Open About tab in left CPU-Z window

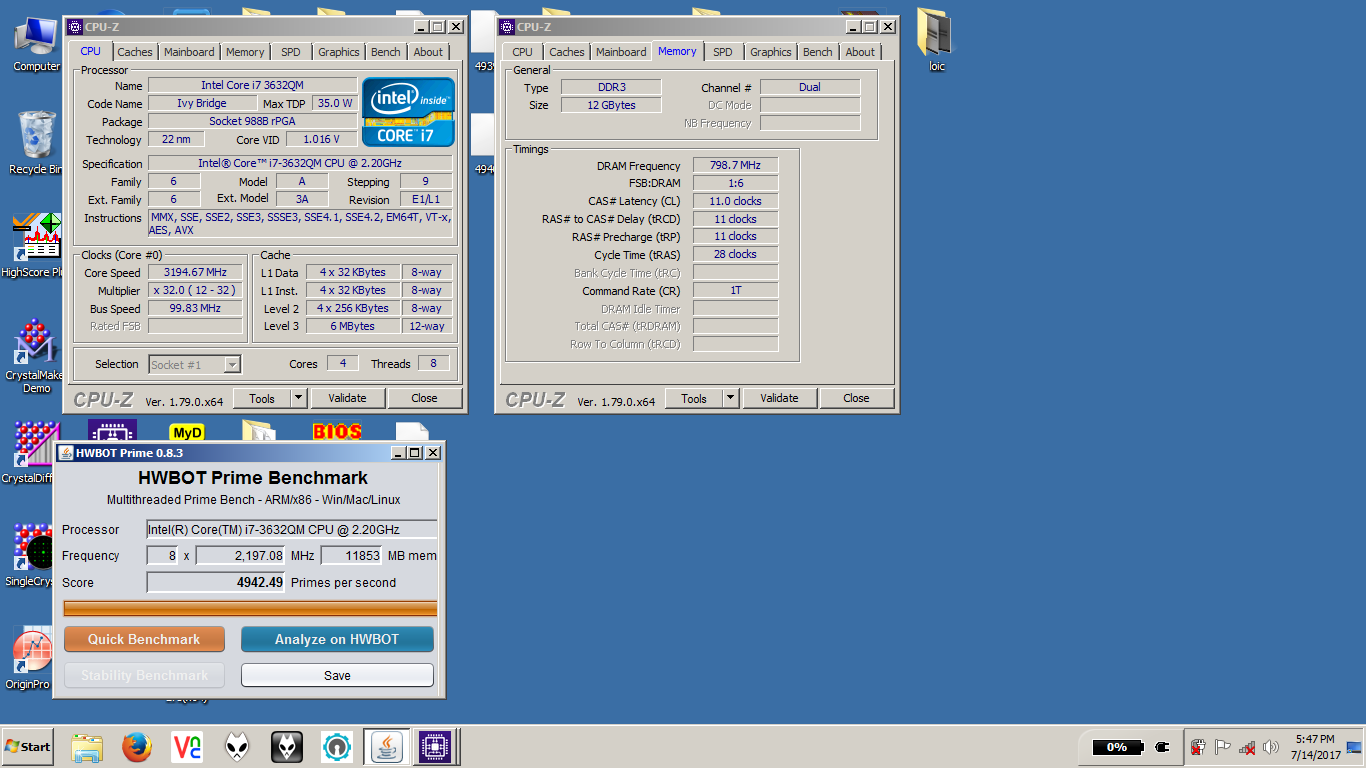[428, 52]
